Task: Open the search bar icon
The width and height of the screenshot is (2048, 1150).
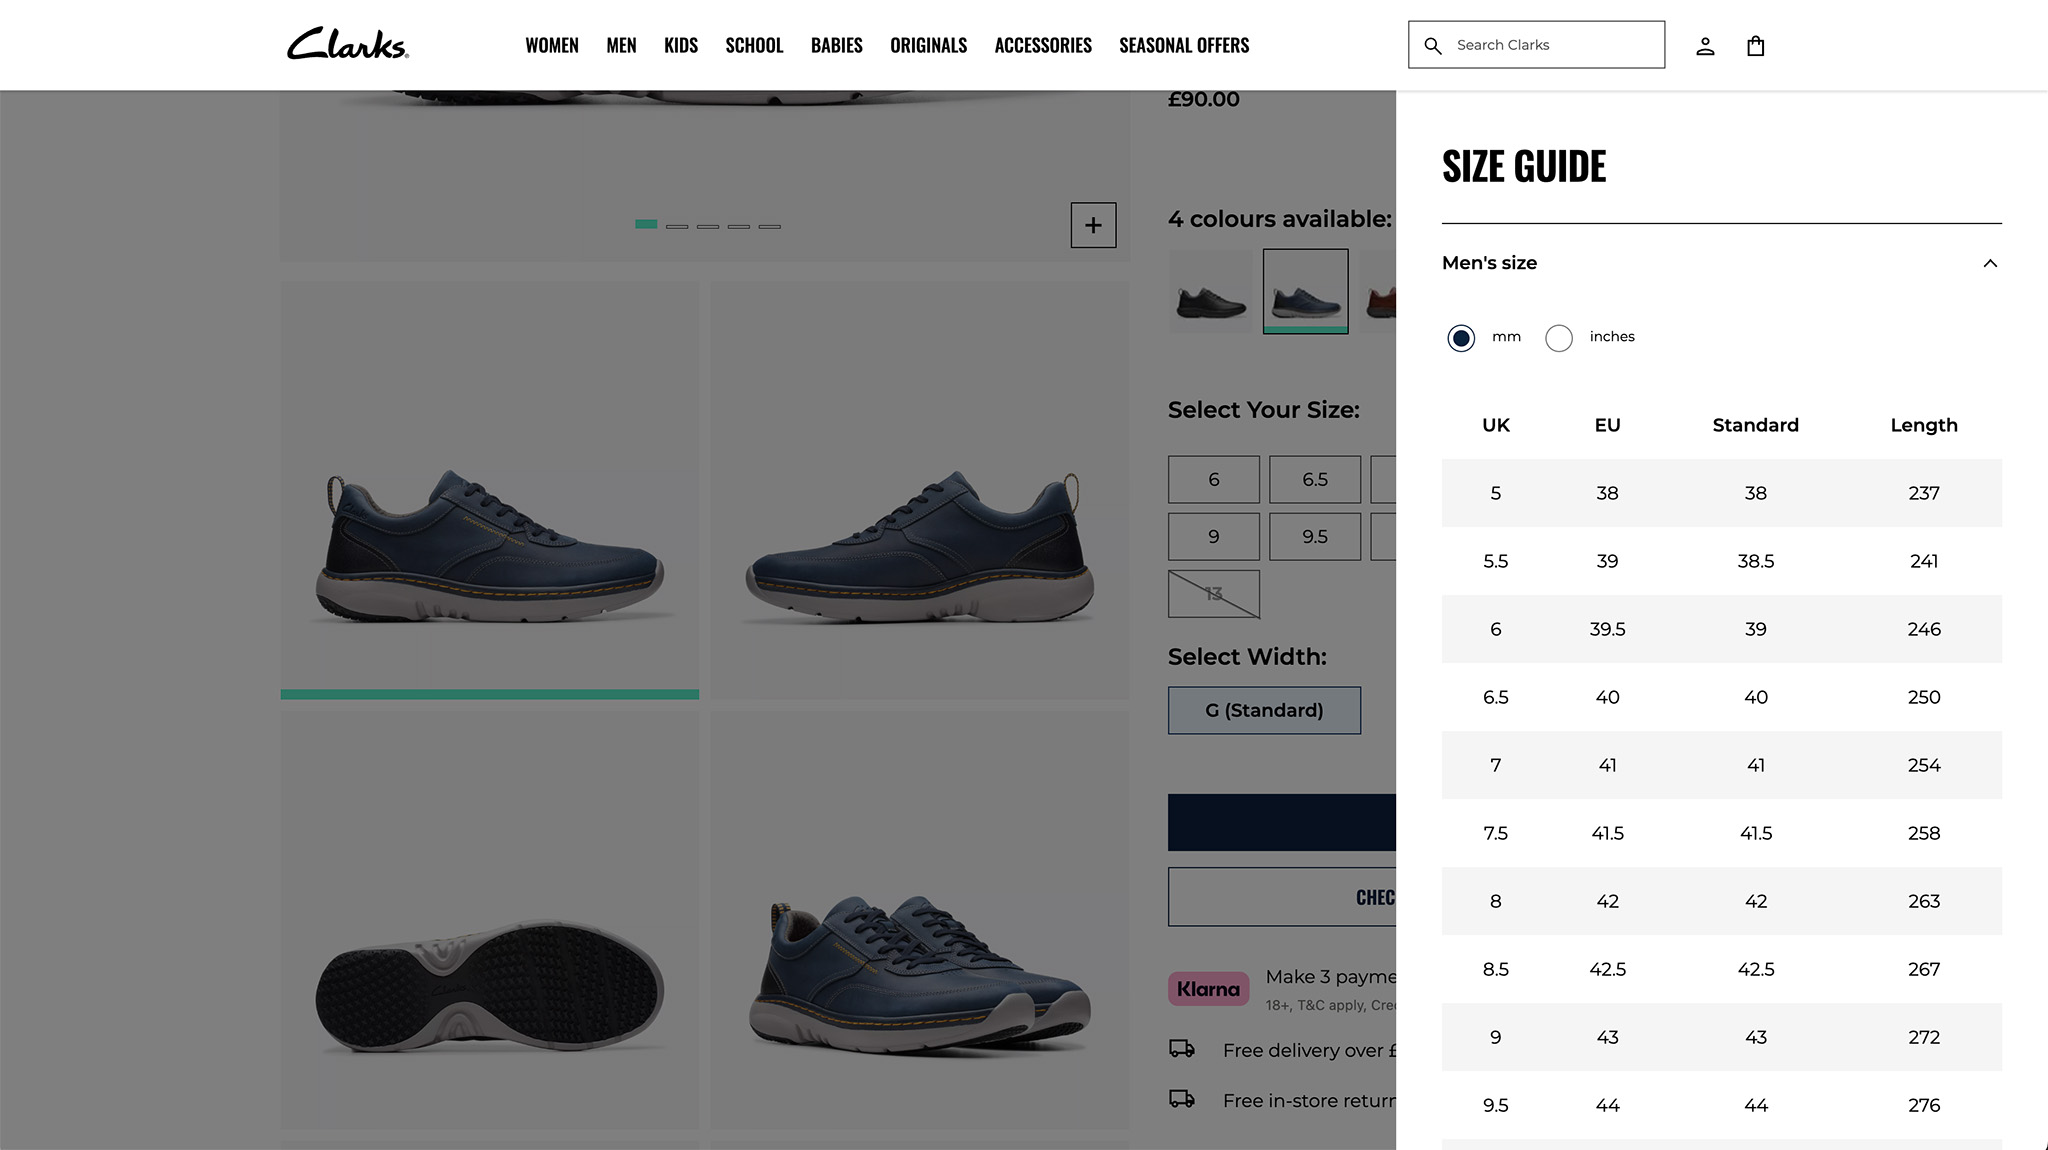Action: [1432, 45]
